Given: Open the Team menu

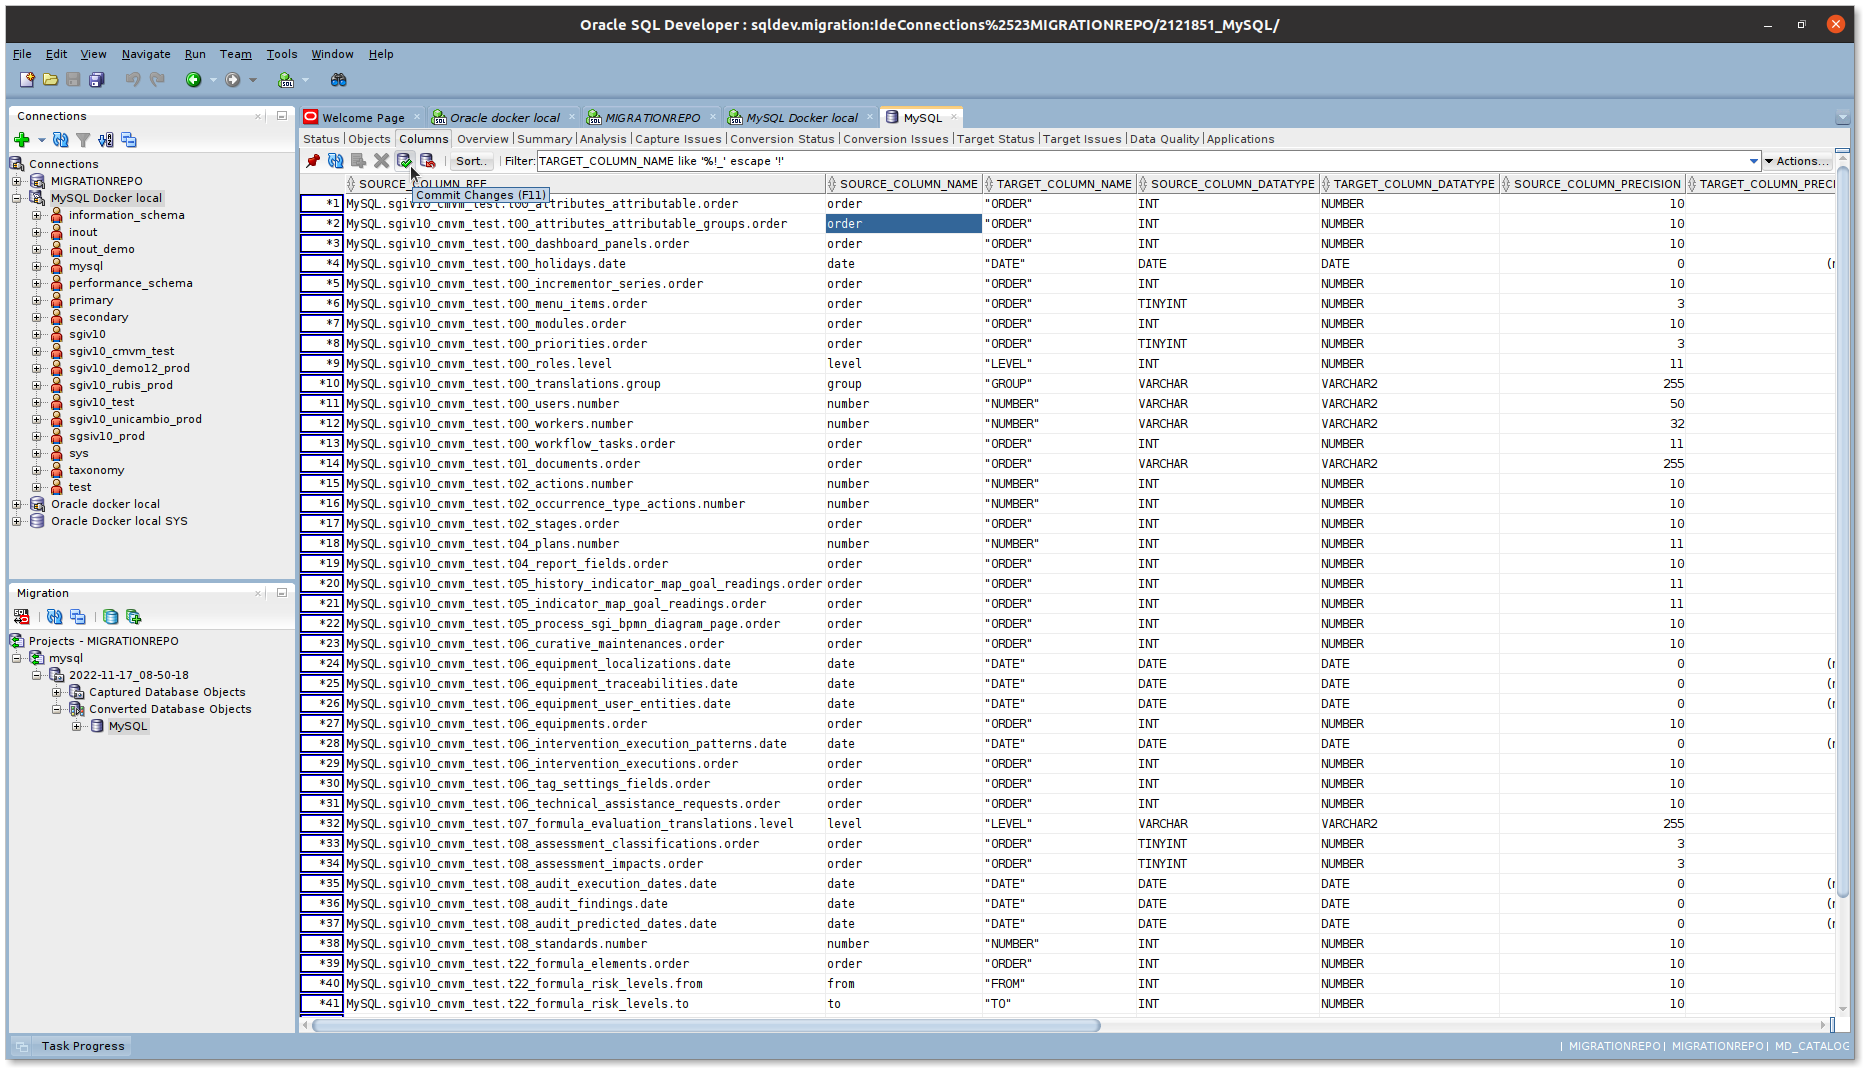Looking at the screenshot, I should point(235,54).
